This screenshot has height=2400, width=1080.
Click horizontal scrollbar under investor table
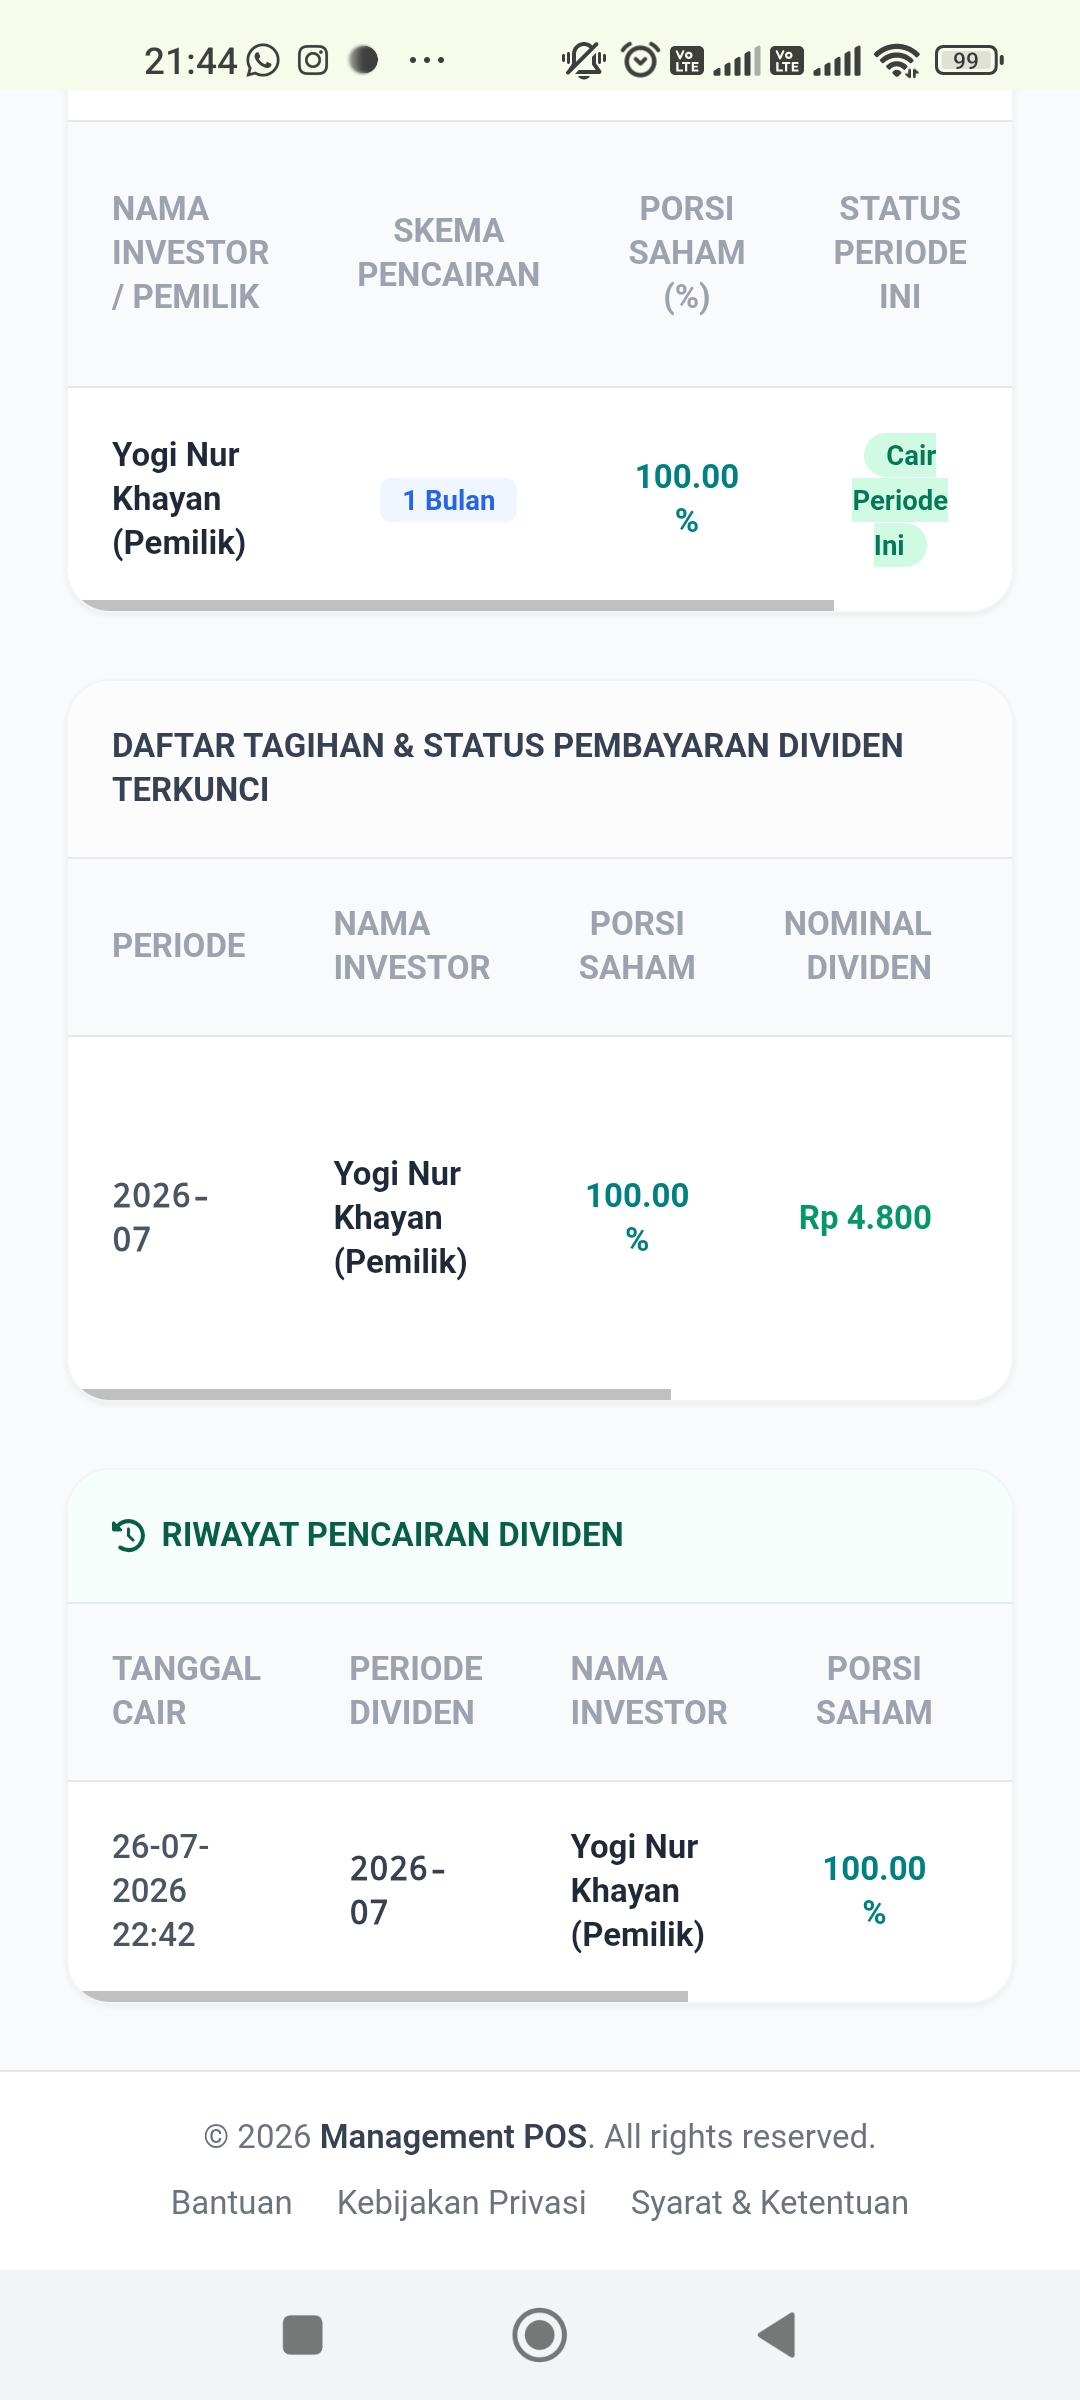point(456,606)
